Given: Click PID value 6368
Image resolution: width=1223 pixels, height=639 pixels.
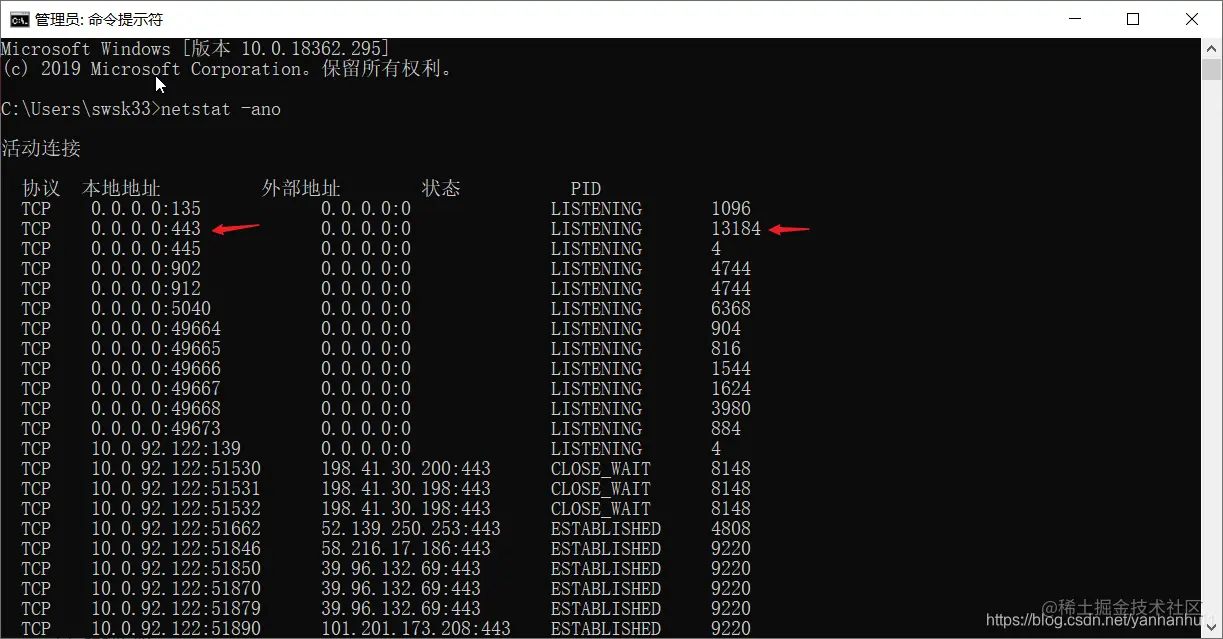Looking at the screenshot, I should tap(731, 309).
